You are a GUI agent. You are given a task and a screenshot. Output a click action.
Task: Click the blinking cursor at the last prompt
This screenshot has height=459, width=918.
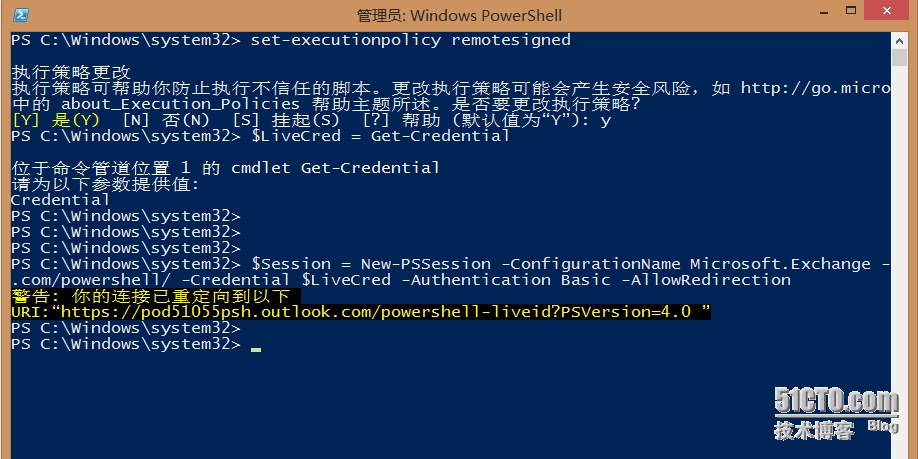[256, 347]
